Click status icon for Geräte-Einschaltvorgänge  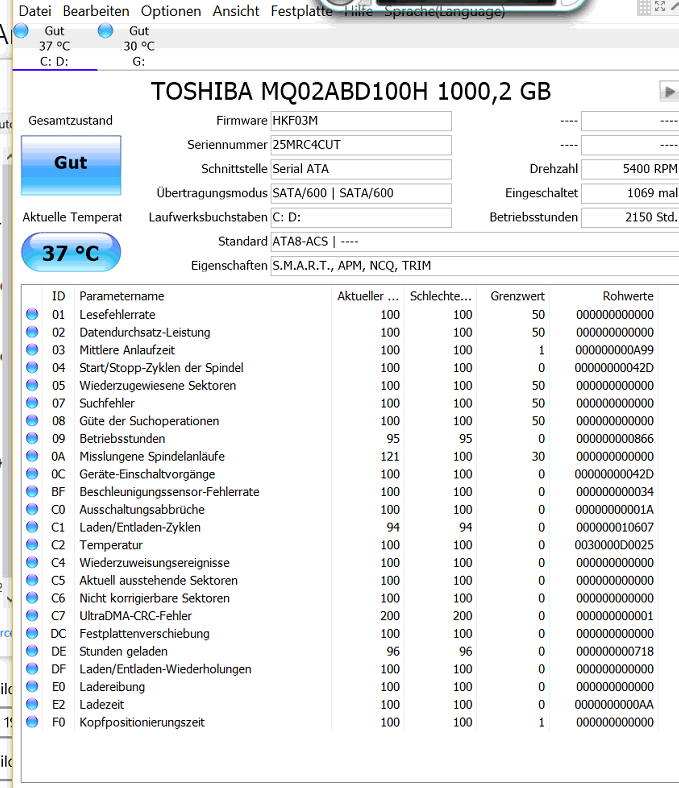tap(32, 474)
